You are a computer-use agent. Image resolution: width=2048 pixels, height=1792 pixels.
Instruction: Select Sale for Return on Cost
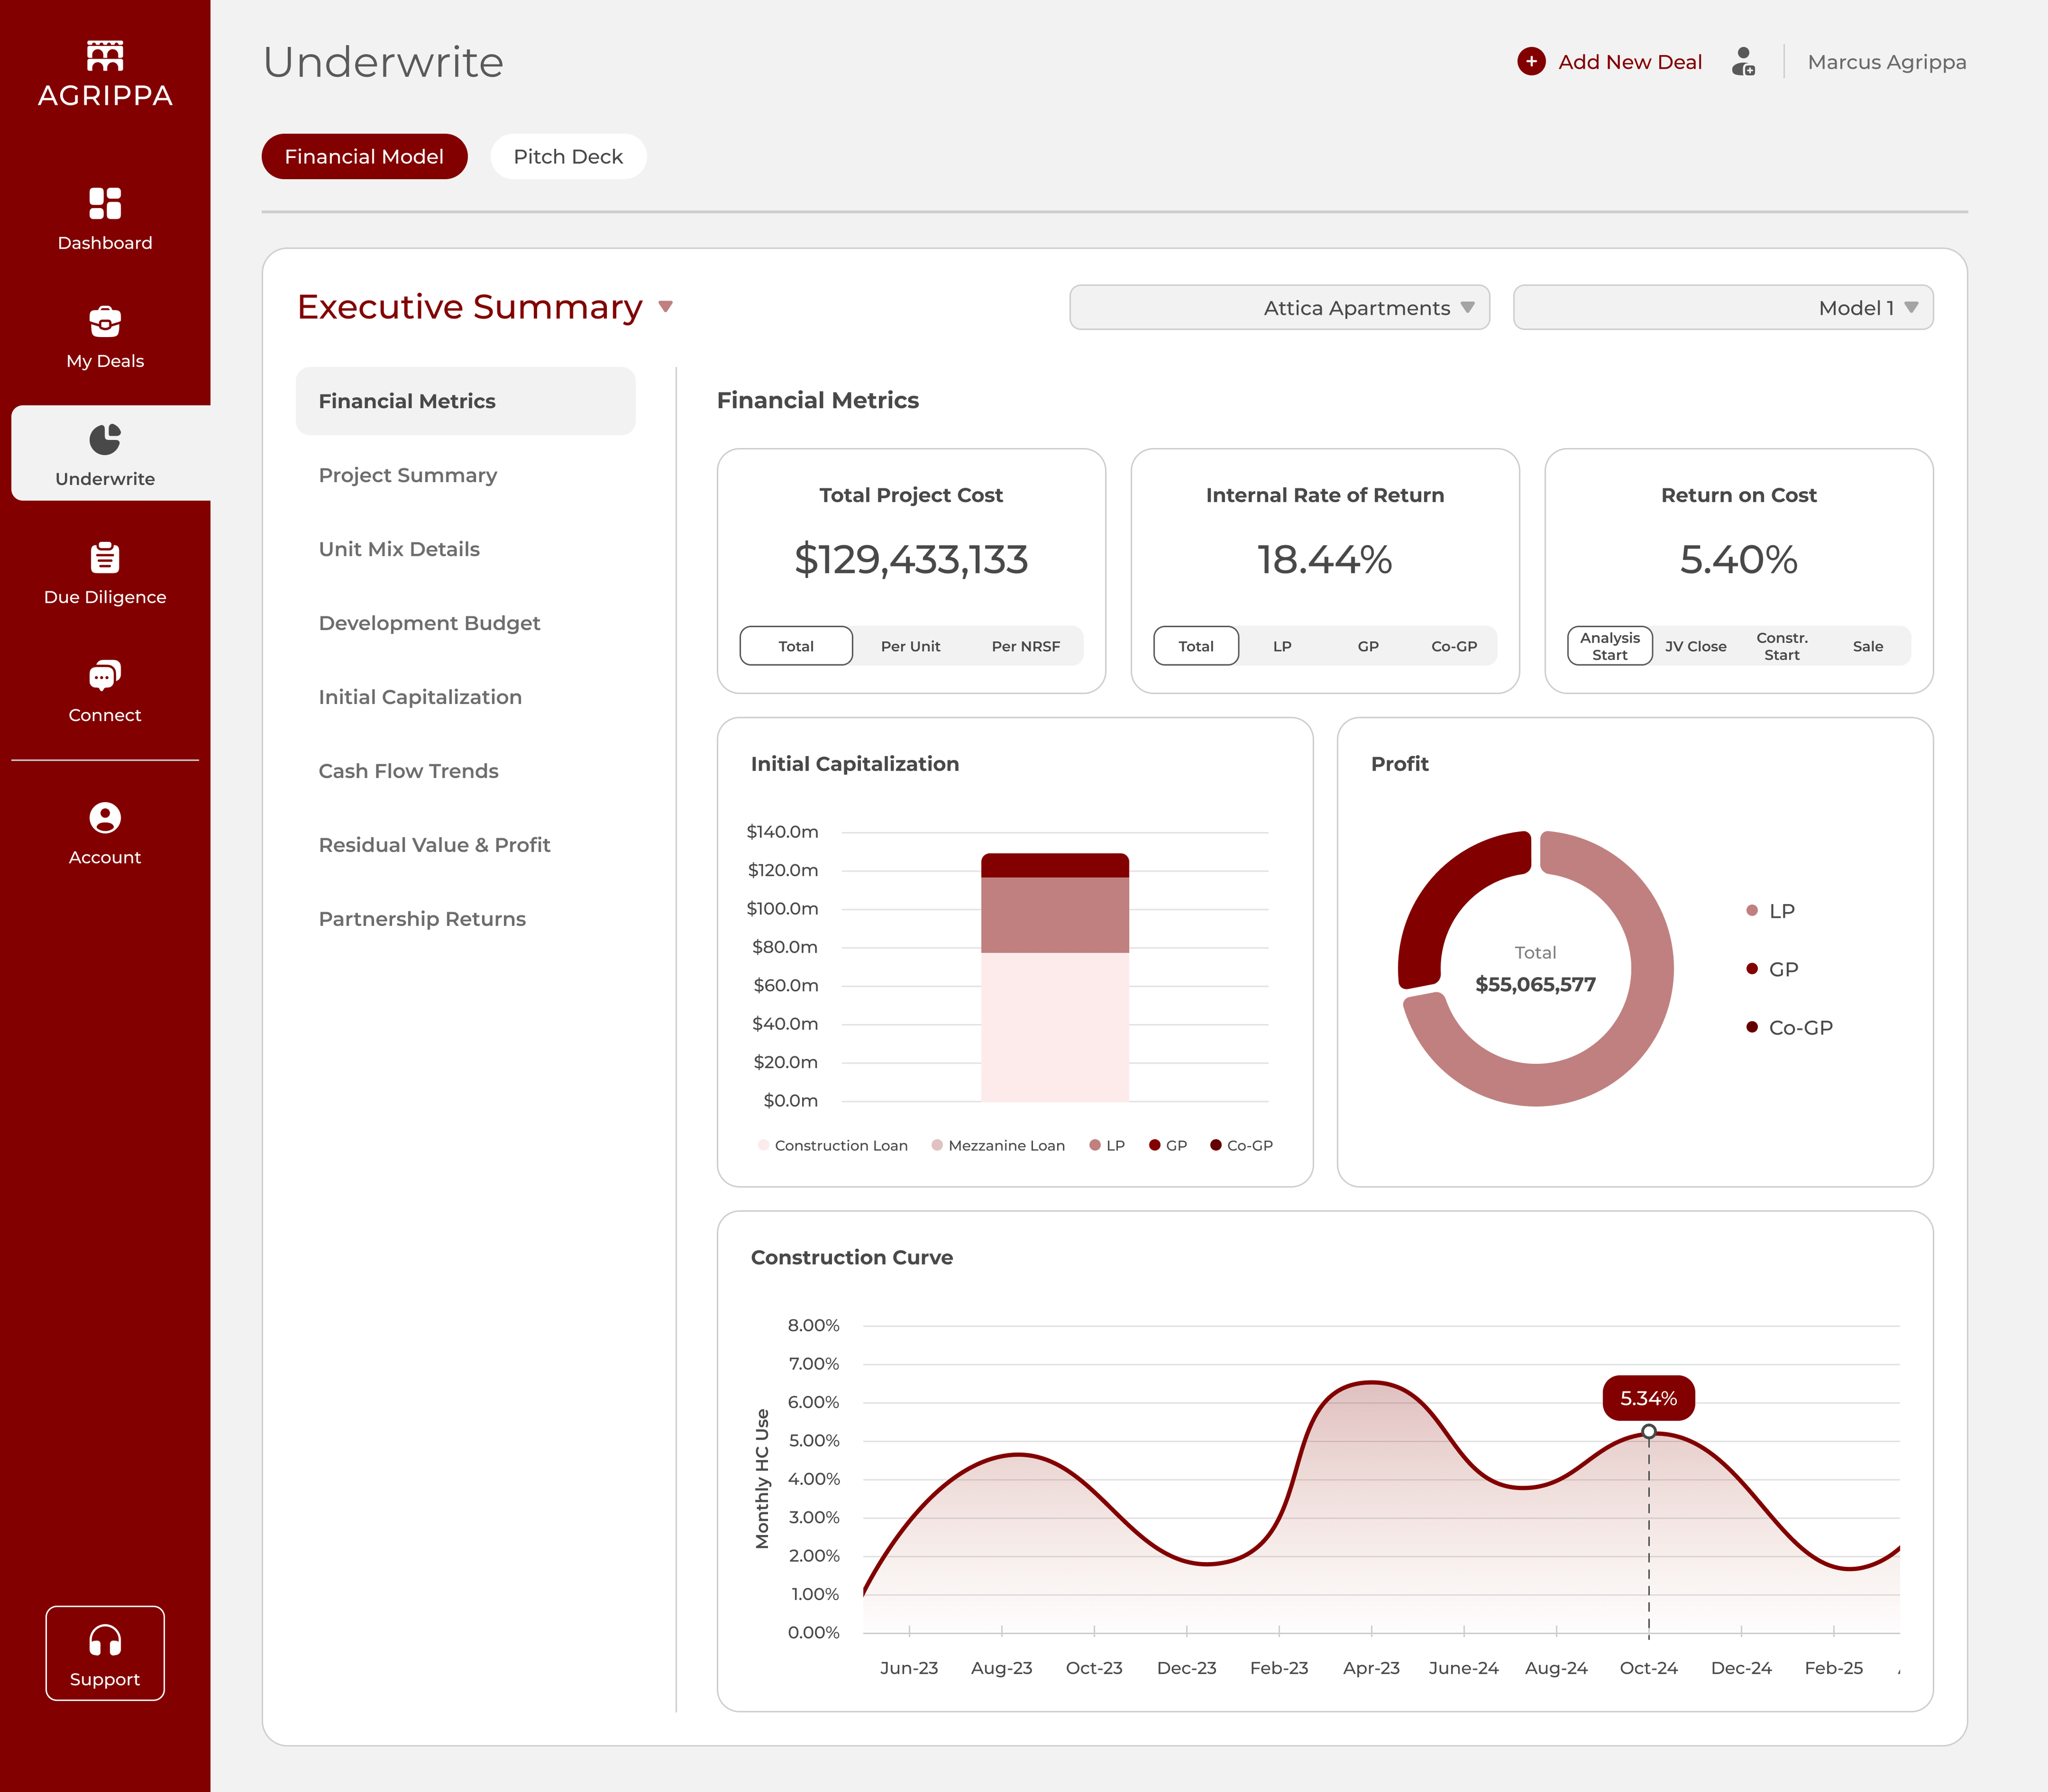[1868, 646]
